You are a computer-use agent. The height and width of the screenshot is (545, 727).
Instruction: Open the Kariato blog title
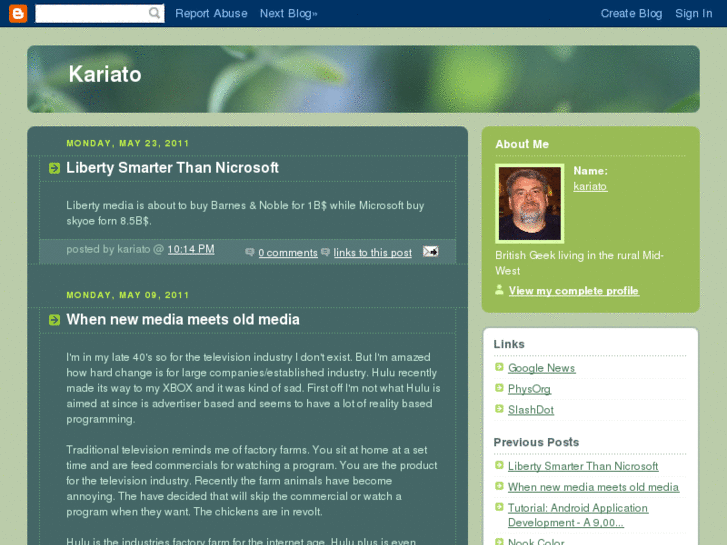(x=105, y=74)
